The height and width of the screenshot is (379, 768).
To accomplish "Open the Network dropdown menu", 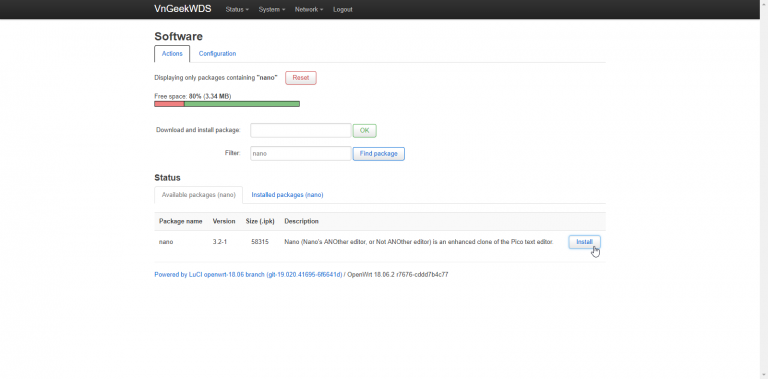I will point(309,9).
